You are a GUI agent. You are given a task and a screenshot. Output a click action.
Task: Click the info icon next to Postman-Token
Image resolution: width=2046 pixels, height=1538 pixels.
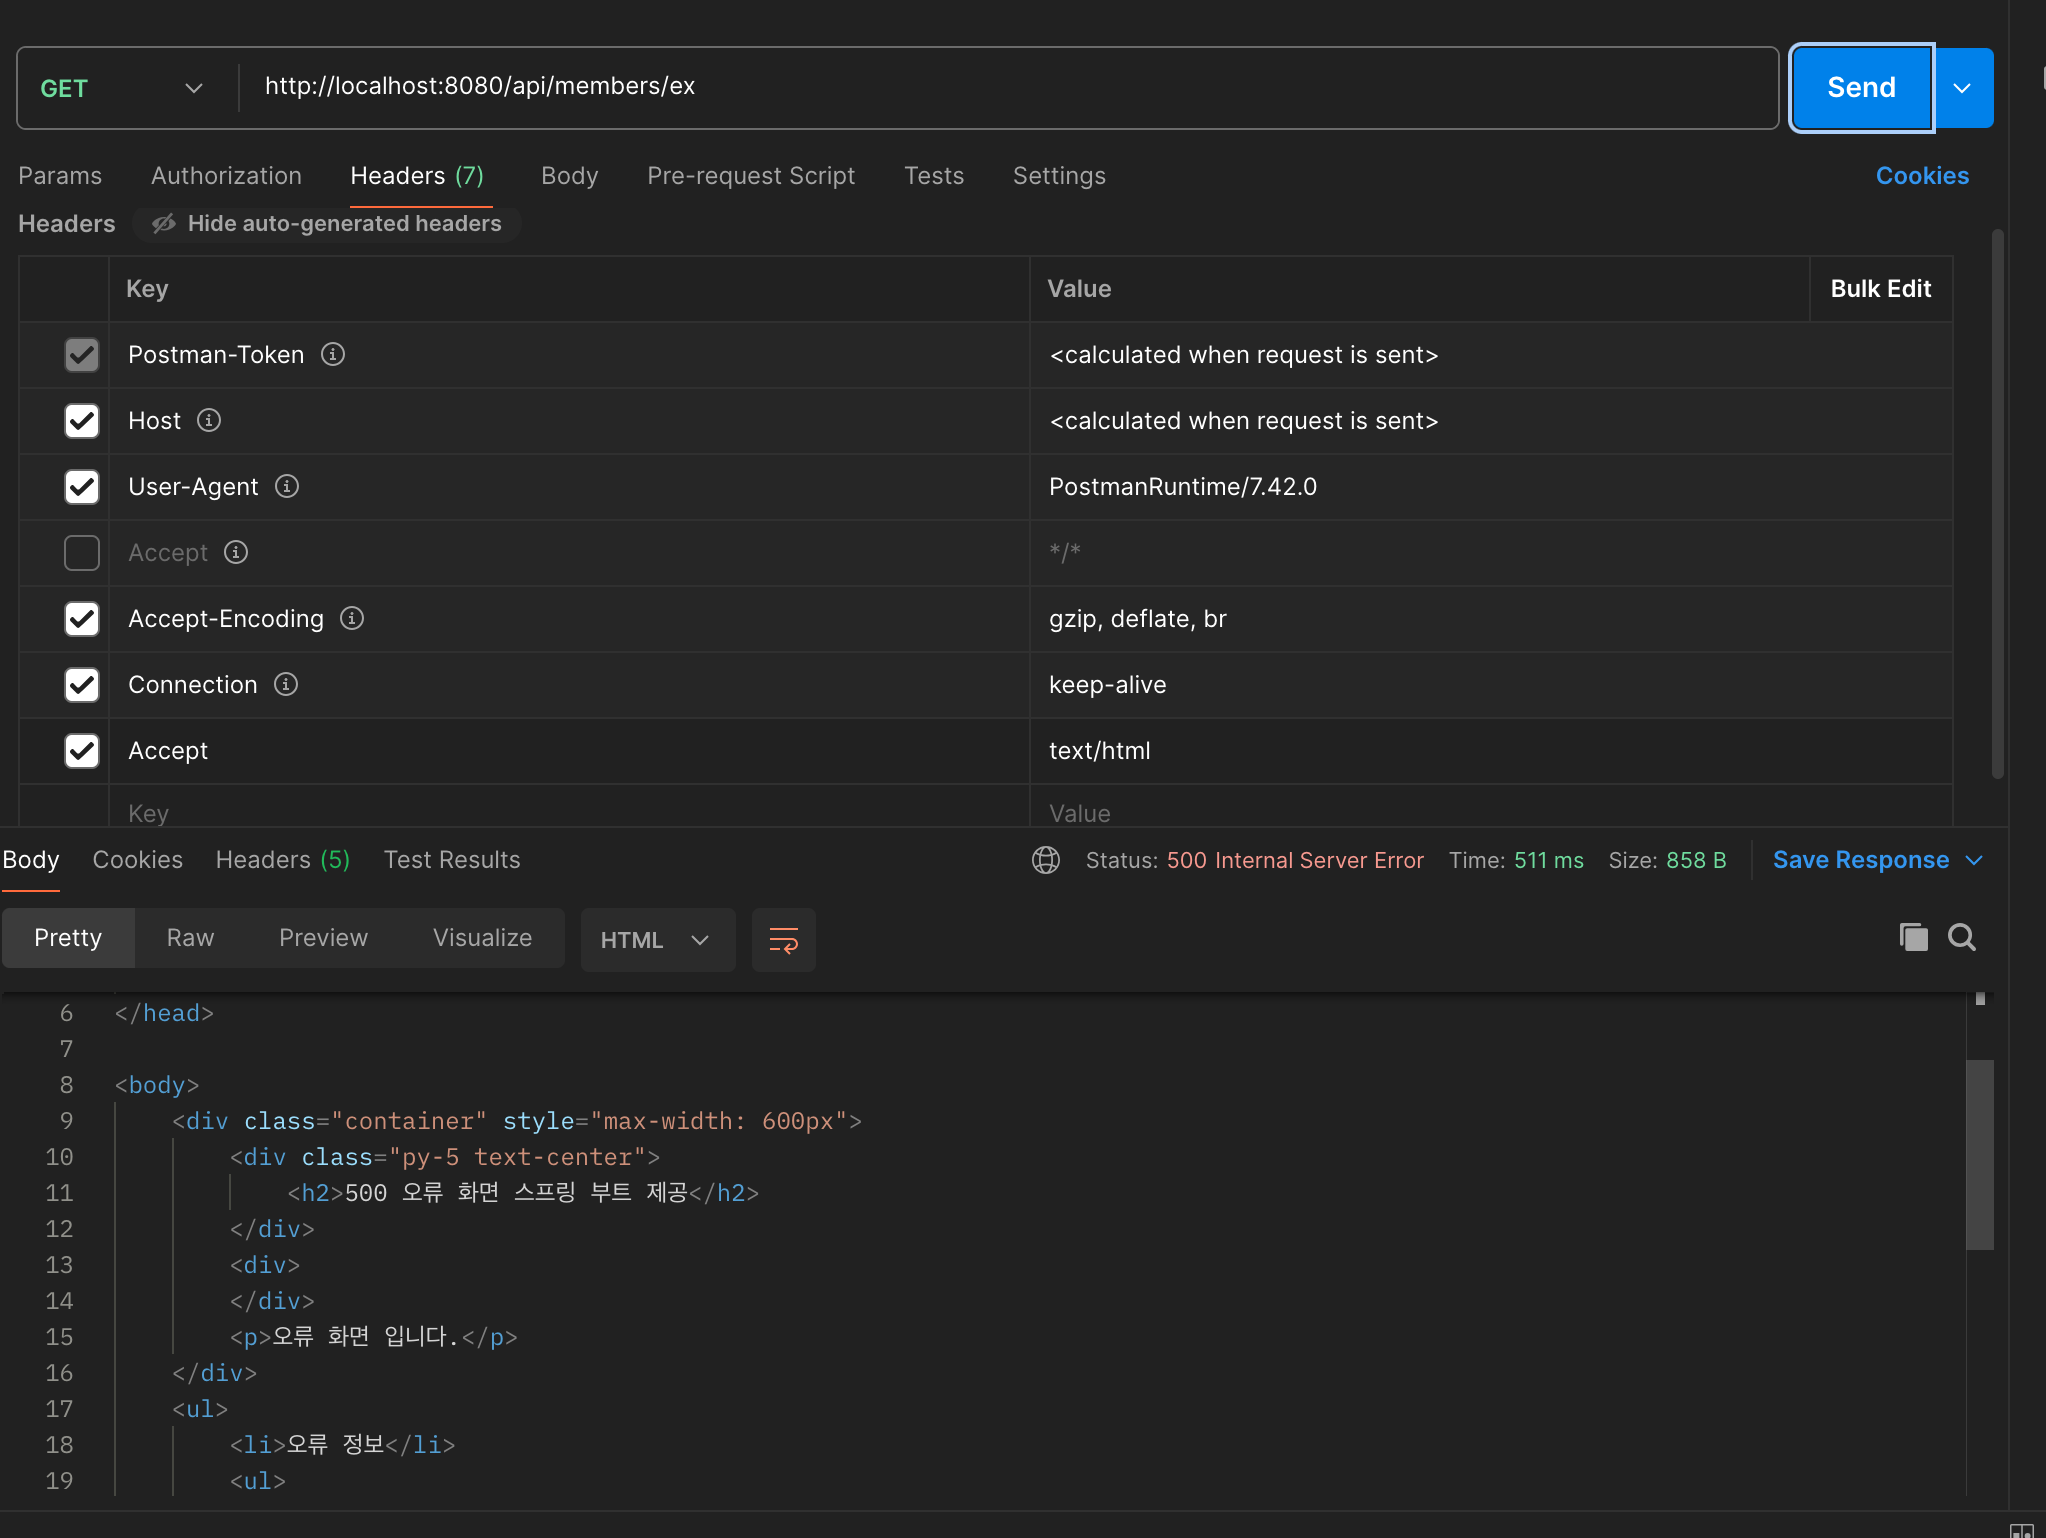click(333, 354)
